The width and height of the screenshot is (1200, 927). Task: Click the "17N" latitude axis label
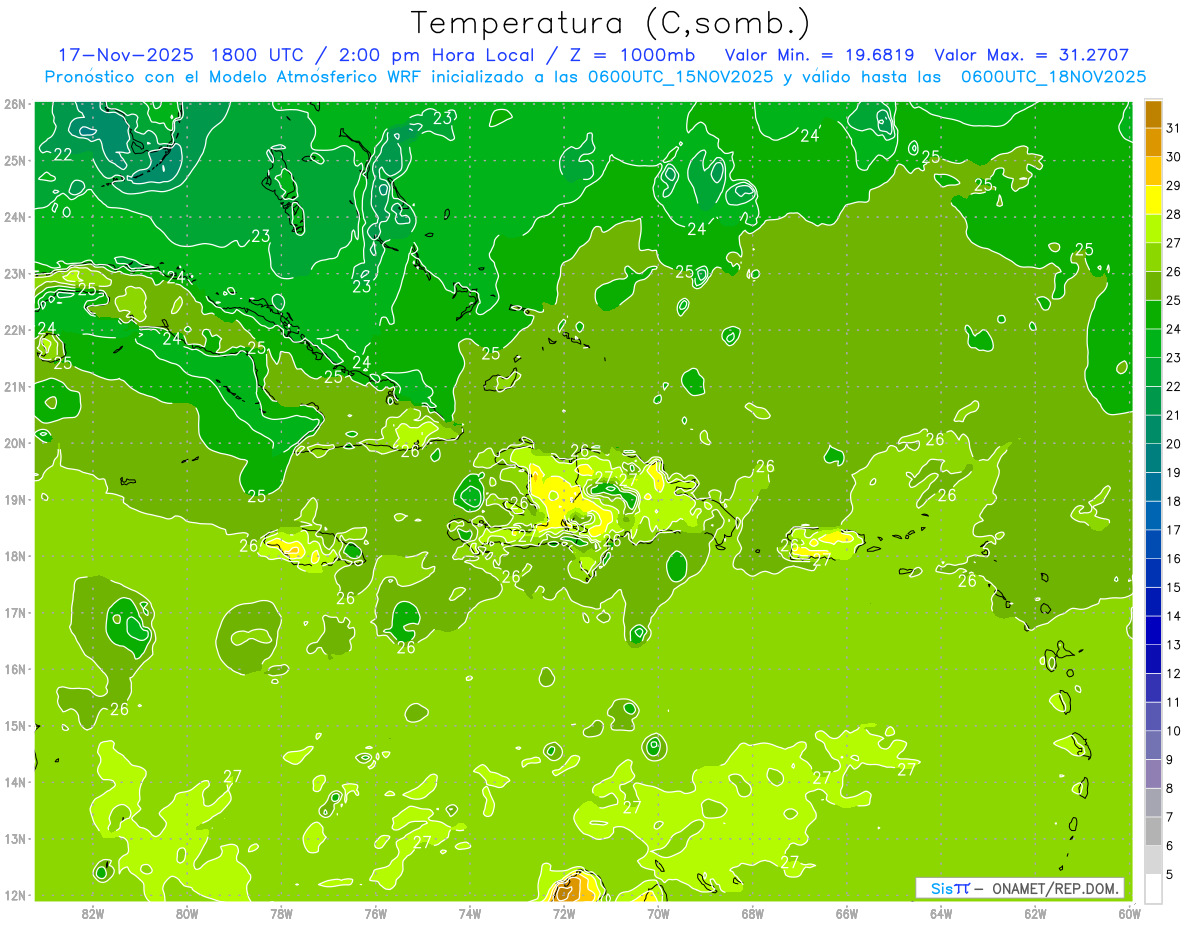click(14, 612)
